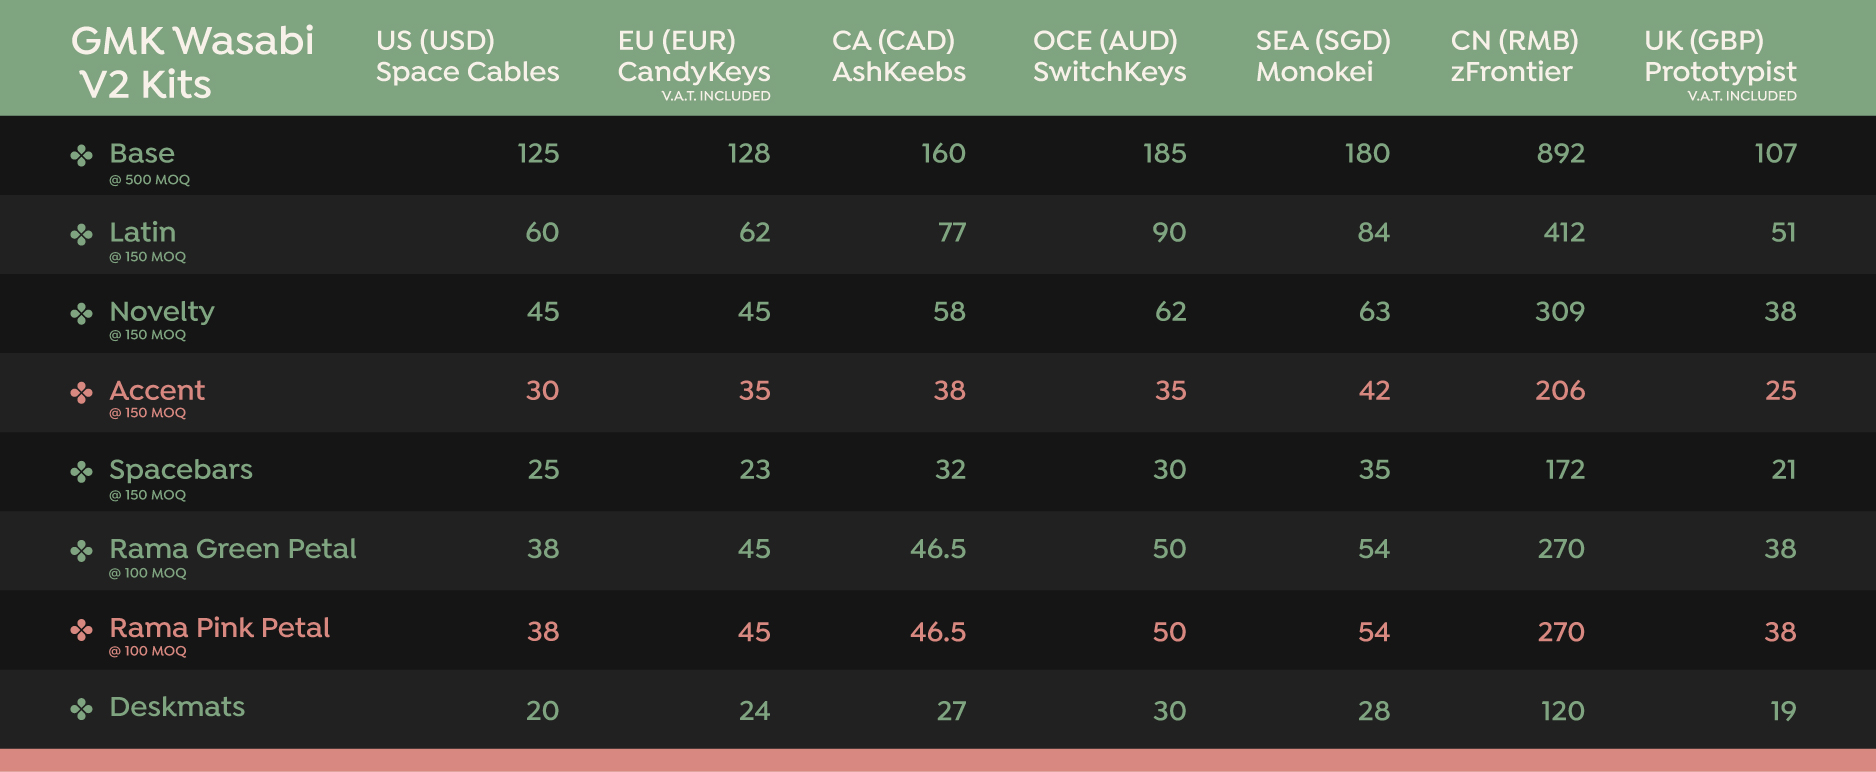Click the flower icon beside Rama Green Petal
1876x772 pixels.
81,550
